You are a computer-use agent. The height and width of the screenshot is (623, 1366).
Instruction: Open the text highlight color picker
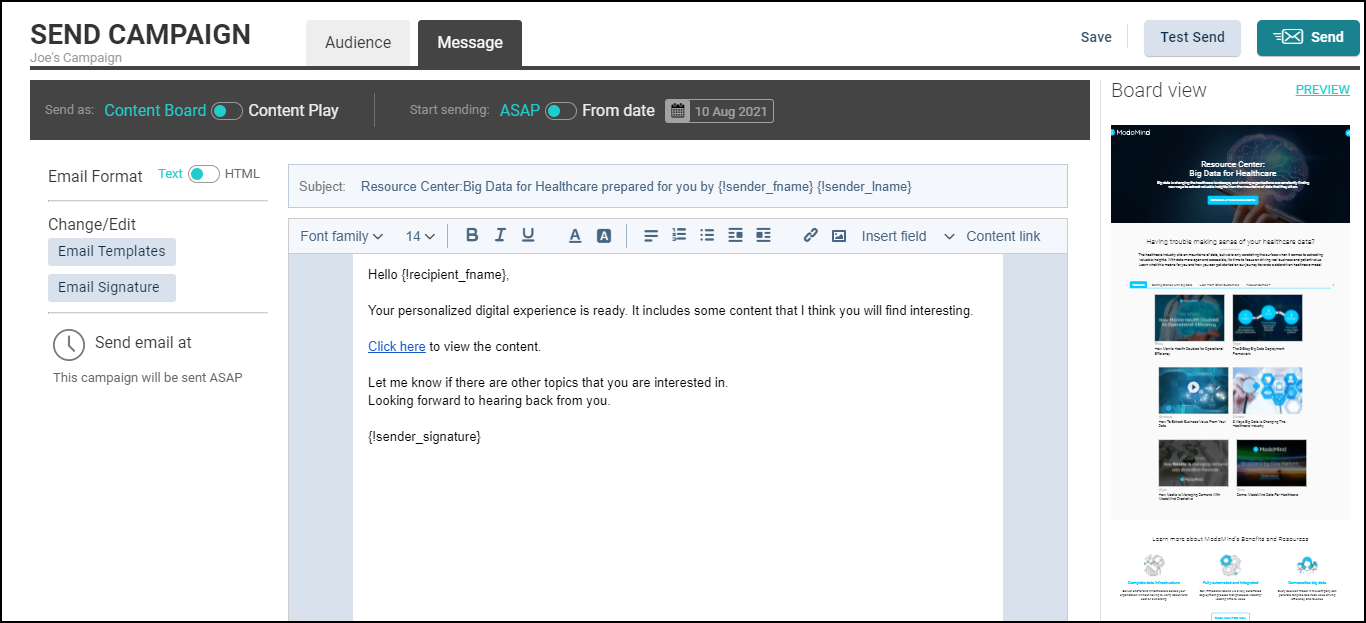(604, 236)
